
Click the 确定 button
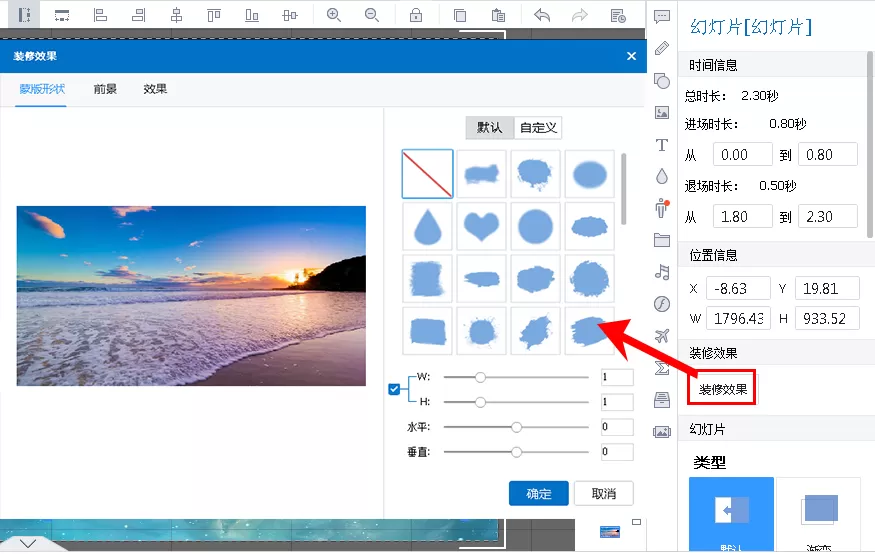pyautogui.click(x=539, y=493)
